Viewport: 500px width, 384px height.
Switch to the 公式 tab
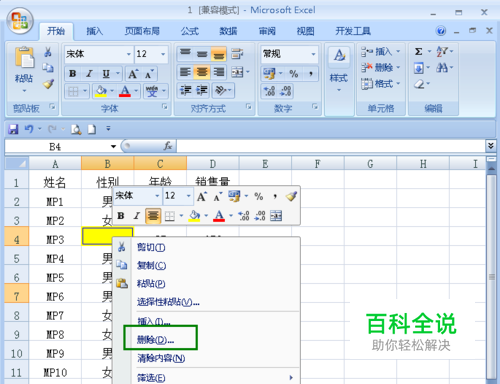click(190, 31)
